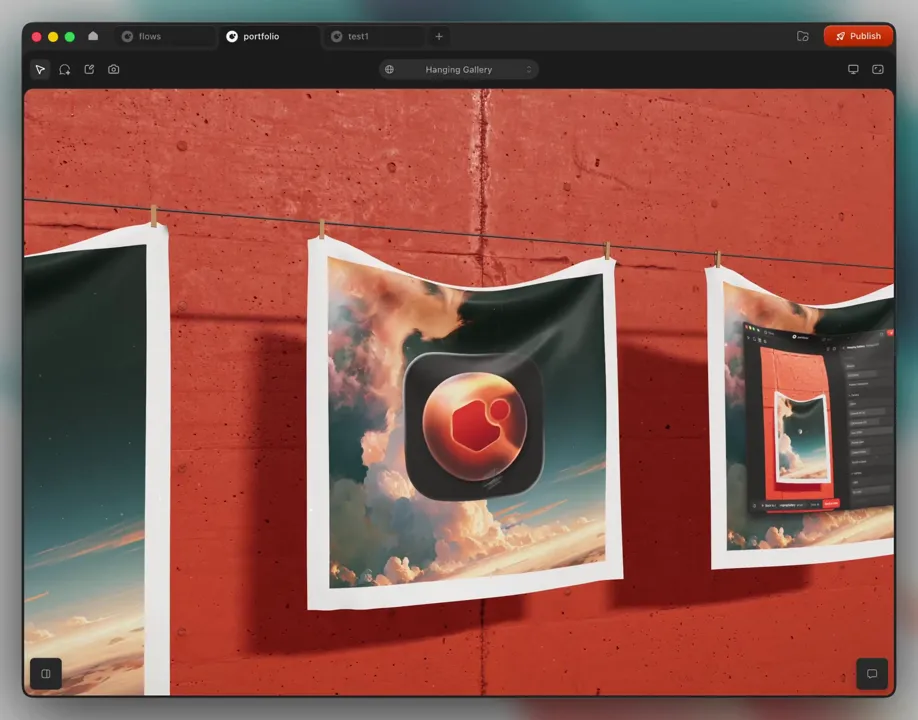918x720 pixels.
Task: Select the portfolio tab
Action: point(269,36)
